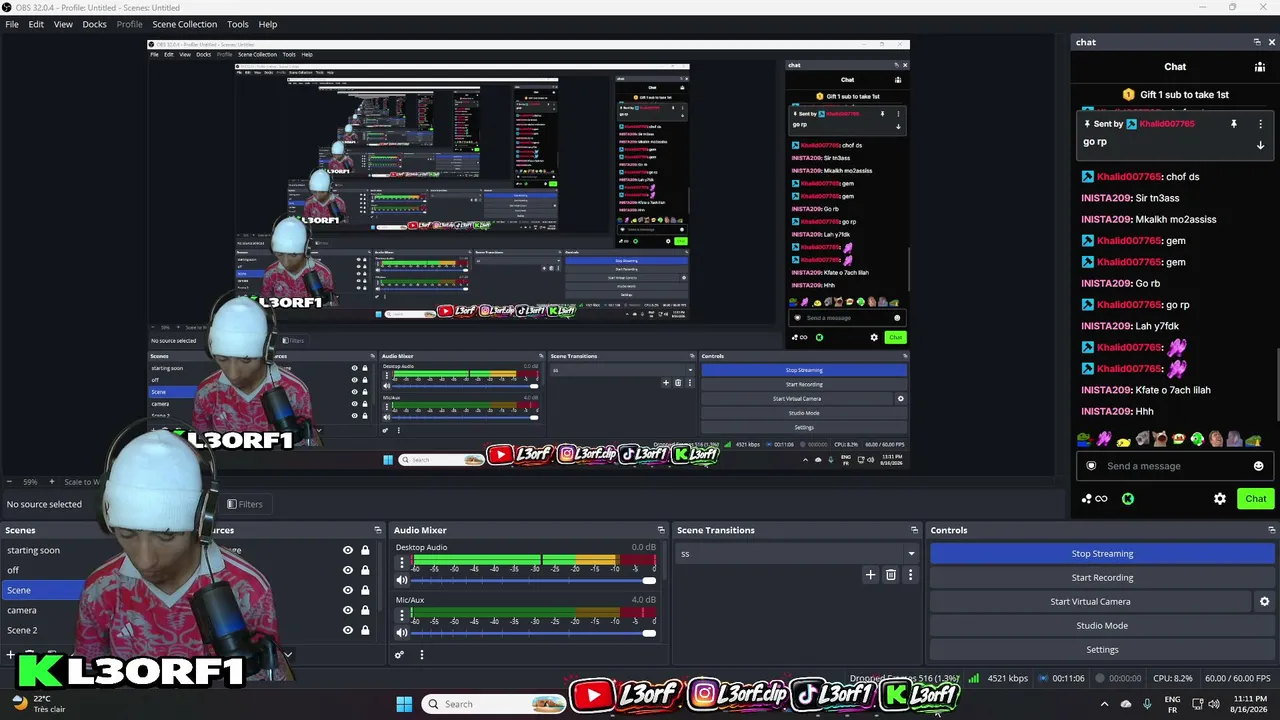This screenshot has height=720, width=1280.
Task: Select the 'Scene 2' scene
Action: (x=22, y=630)
